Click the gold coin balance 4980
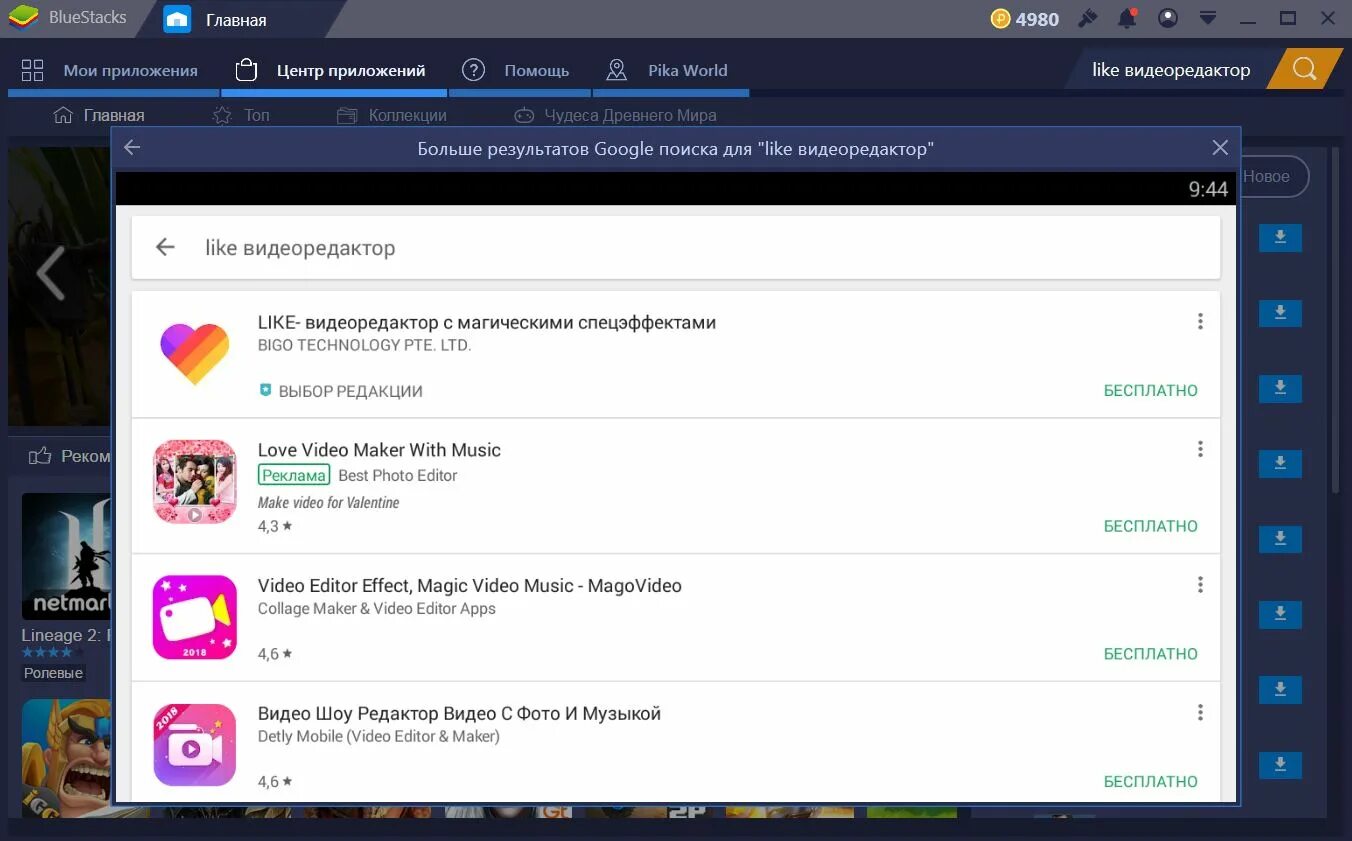Screen dimensions: 1352x841 (1025, 19)
